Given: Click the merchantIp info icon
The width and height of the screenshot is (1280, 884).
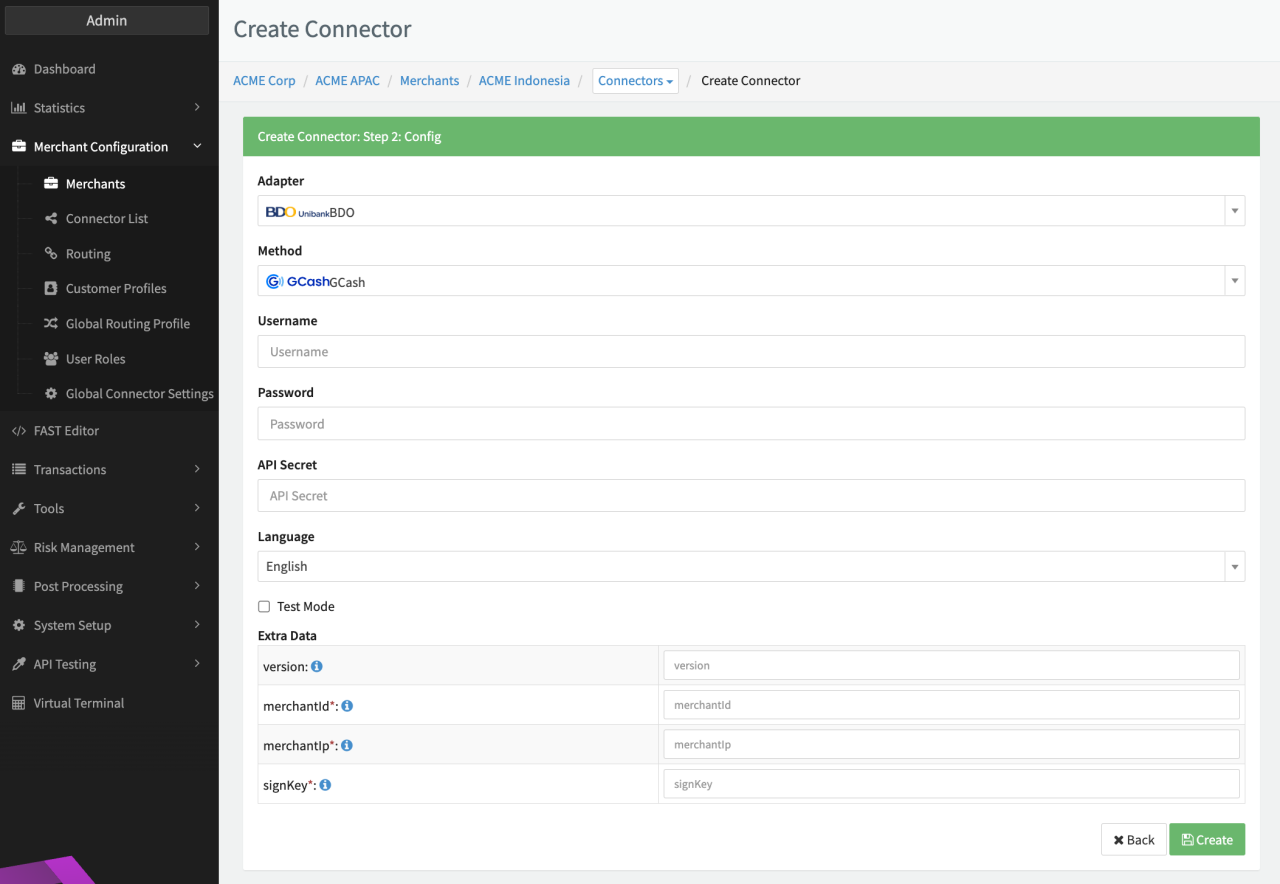Looking at the screenshot, I should click(347, 746).
